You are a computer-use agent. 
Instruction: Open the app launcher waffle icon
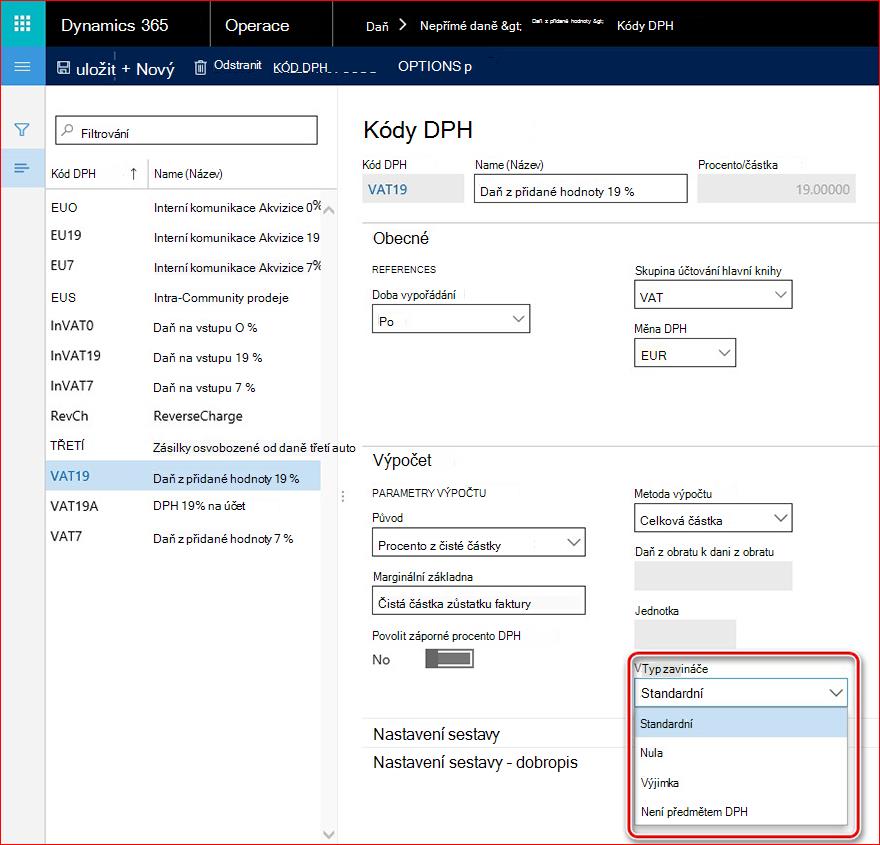click(22, 24)
